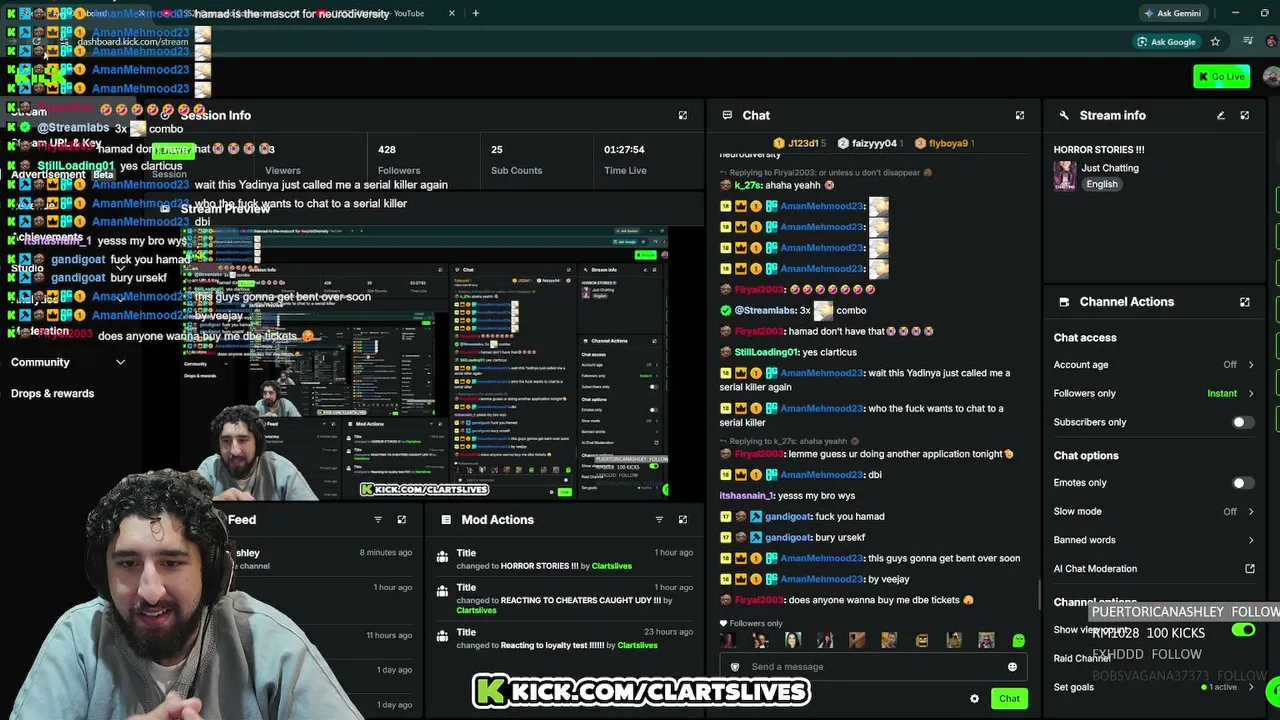Click the Just Chatting category label
This screenshot has height=720, width=1280.
click(x=1110, y=168)
